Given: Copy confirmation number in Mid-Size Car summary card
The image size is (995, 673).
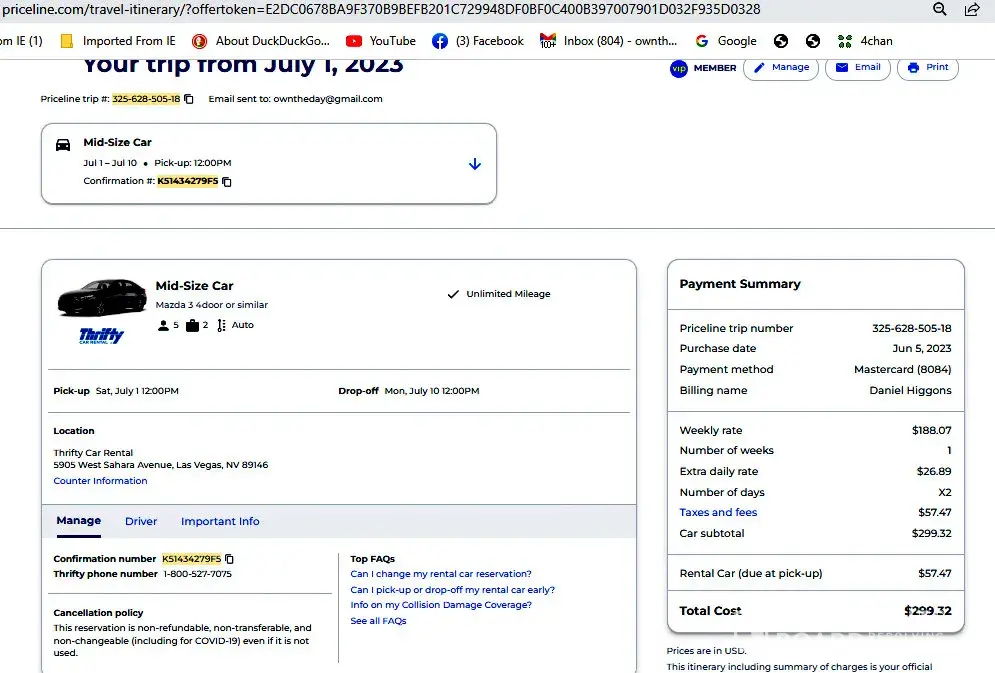Looking at the screenshot, I should click(x=227, y=181).
